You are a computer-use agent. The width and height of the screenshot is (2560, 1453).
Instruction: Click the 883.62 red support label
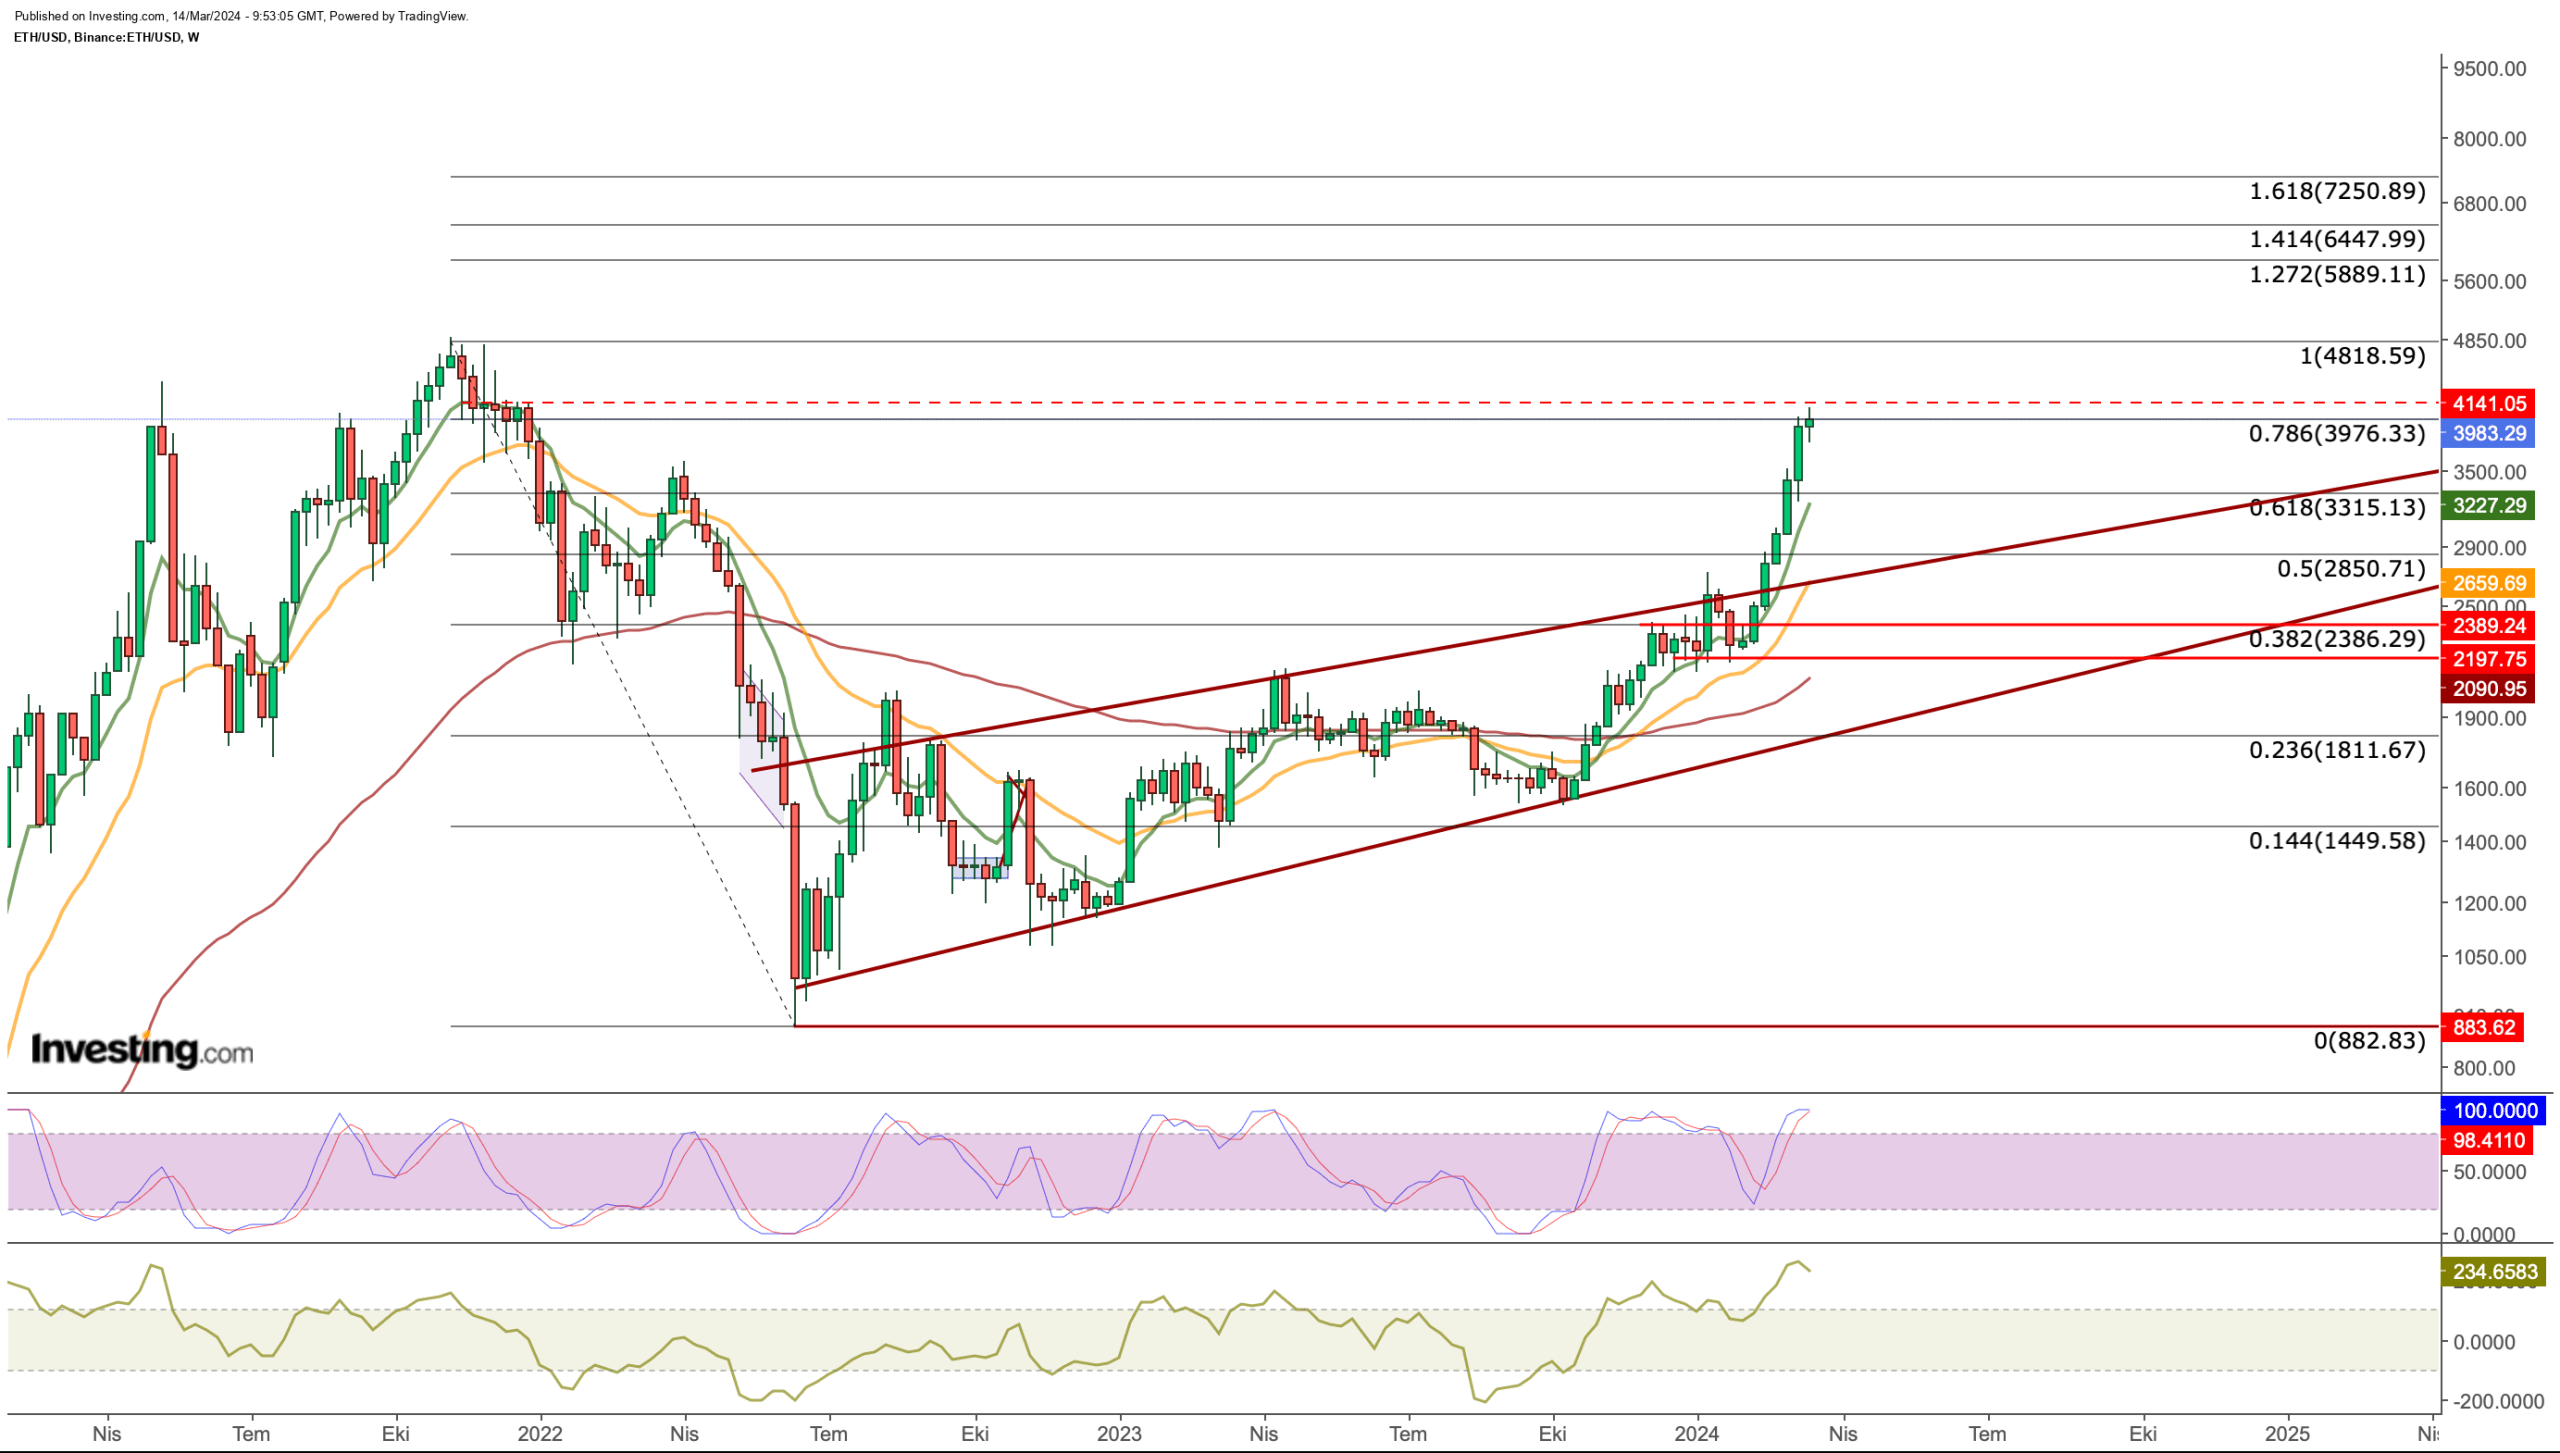click(2483, 1028)
